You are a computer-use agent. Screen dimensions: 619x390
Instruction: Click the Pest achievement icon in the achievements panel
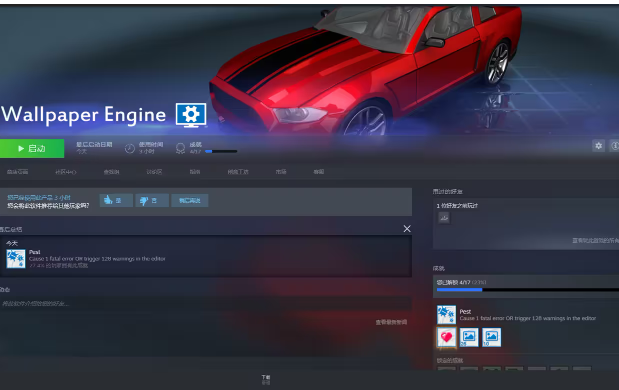coord(446,315)
